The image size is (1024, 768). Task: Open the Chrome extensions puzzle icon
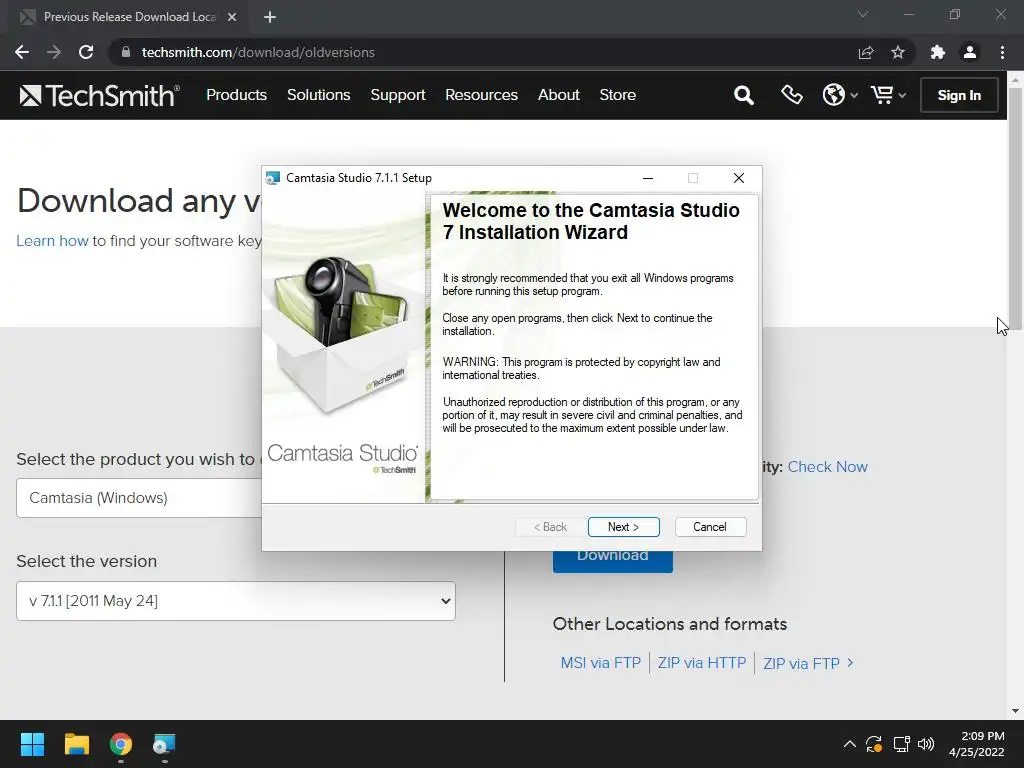tap(938, 52)
